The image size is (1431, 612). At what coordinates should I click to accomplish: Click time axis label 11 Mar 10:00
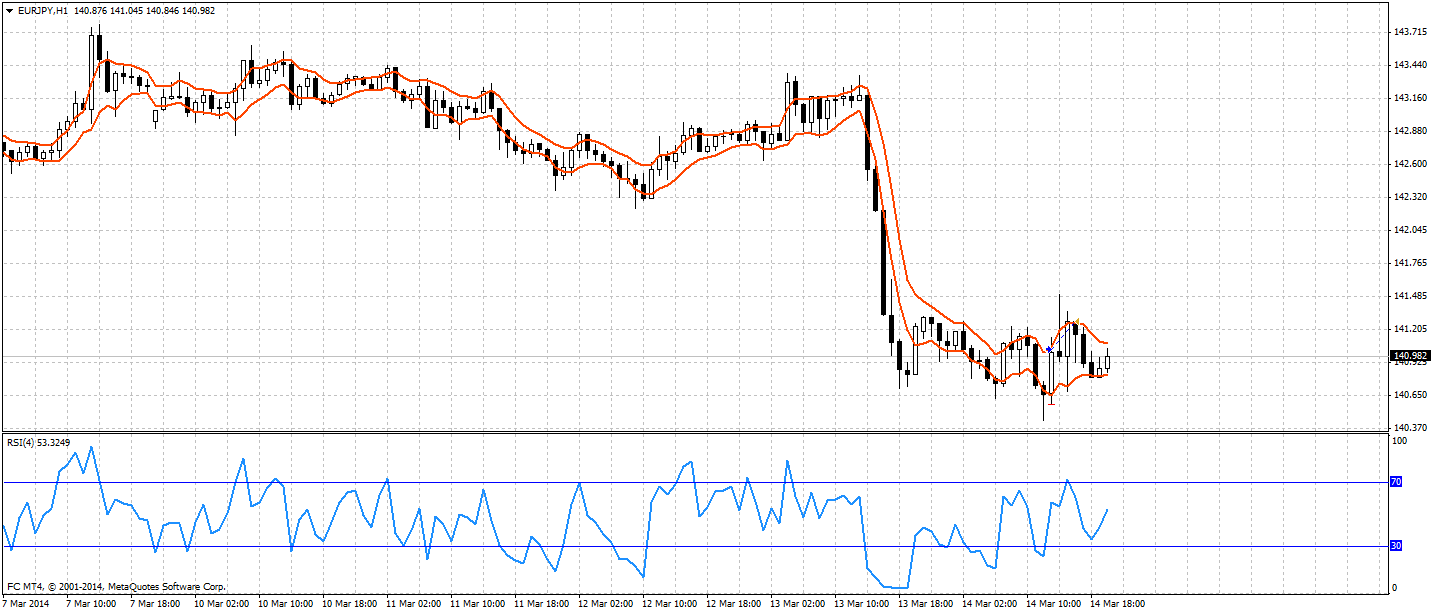click(477, 604)
